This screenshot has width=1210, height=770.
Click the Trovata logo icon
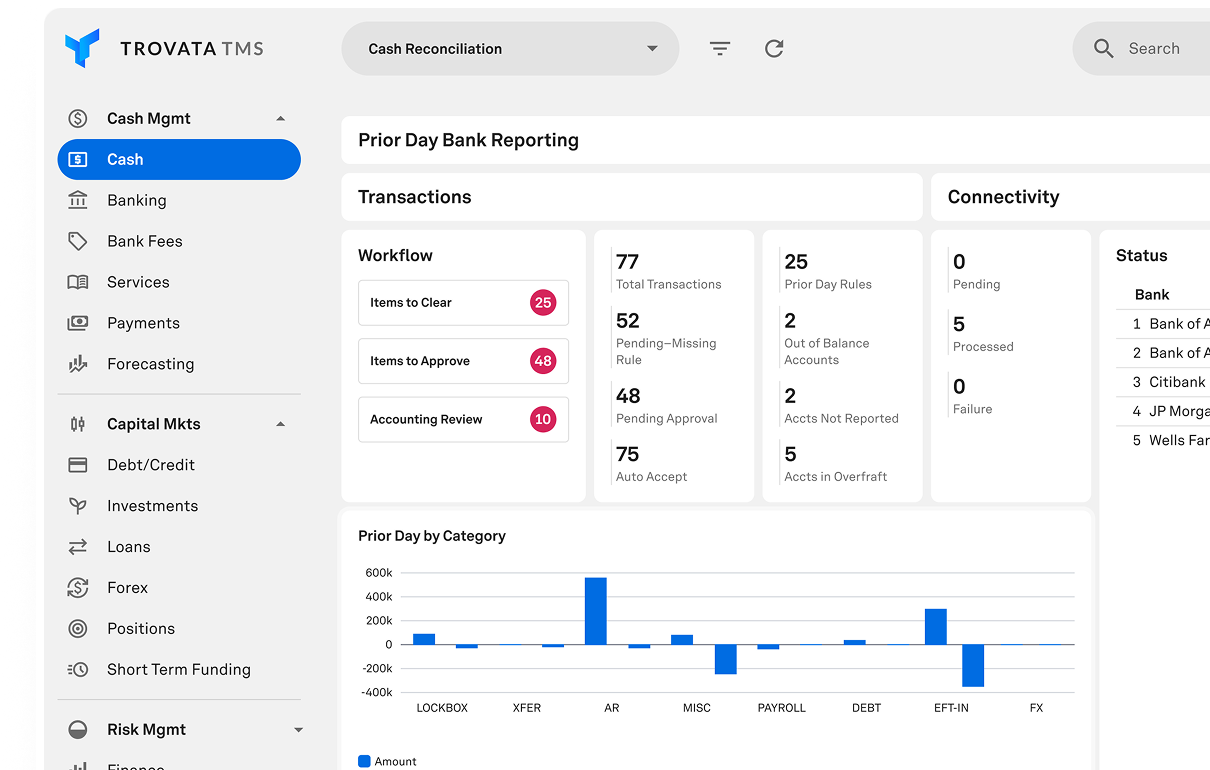pyautogui.click(x=82, y=48)
